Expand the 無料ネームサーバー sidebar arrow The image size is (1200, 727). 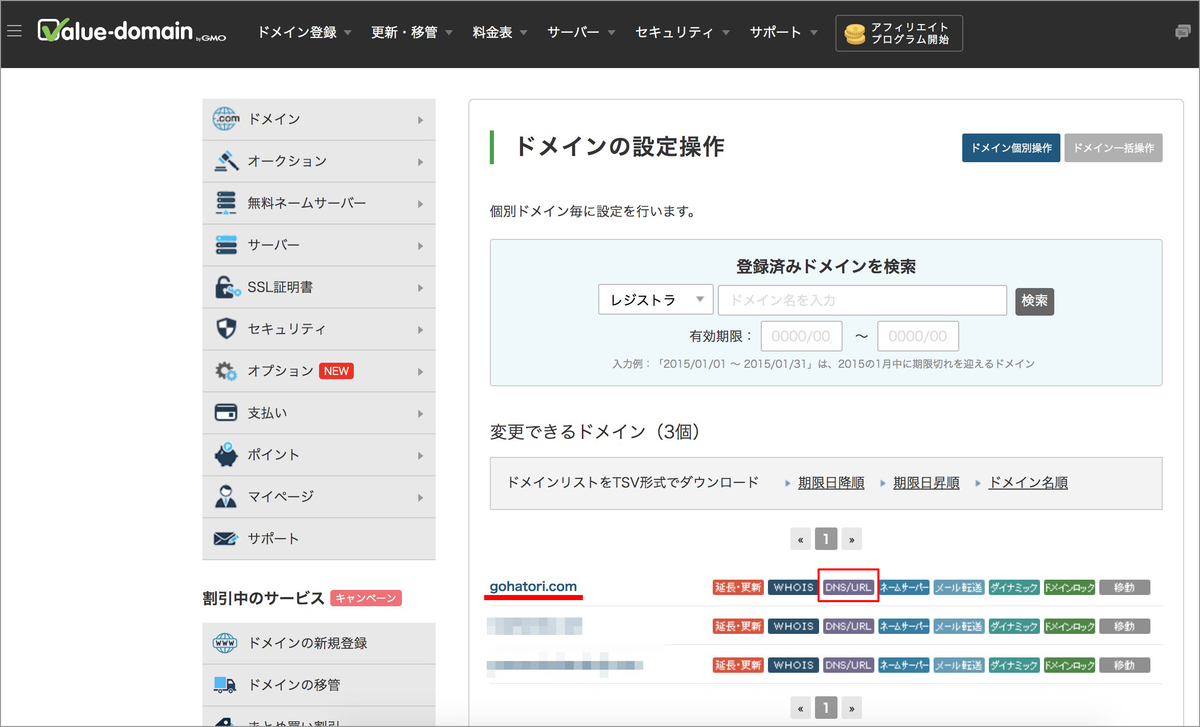(x=420, y=204)
